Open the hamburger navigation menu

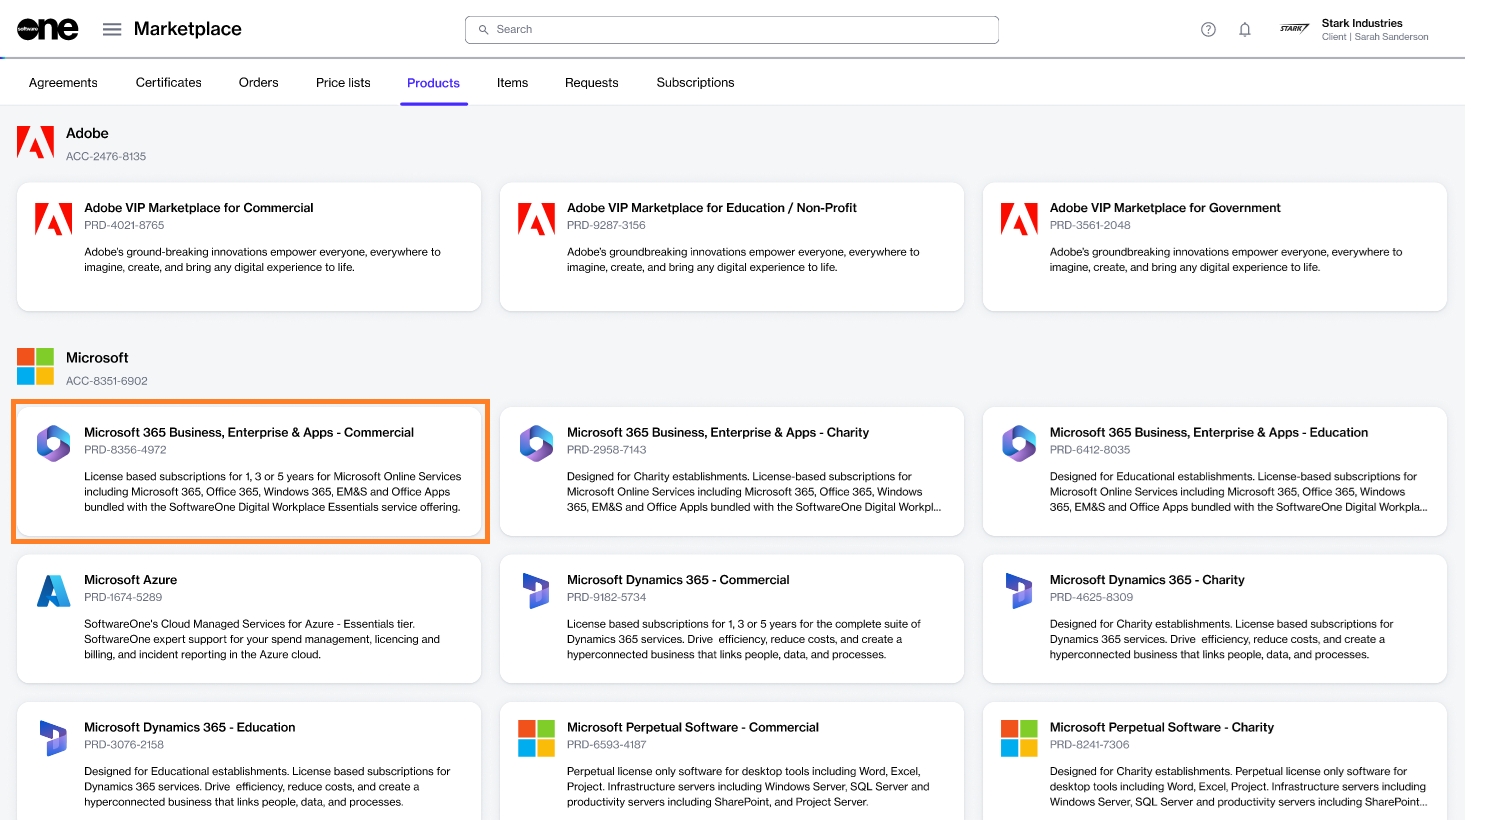coord(112,30)
